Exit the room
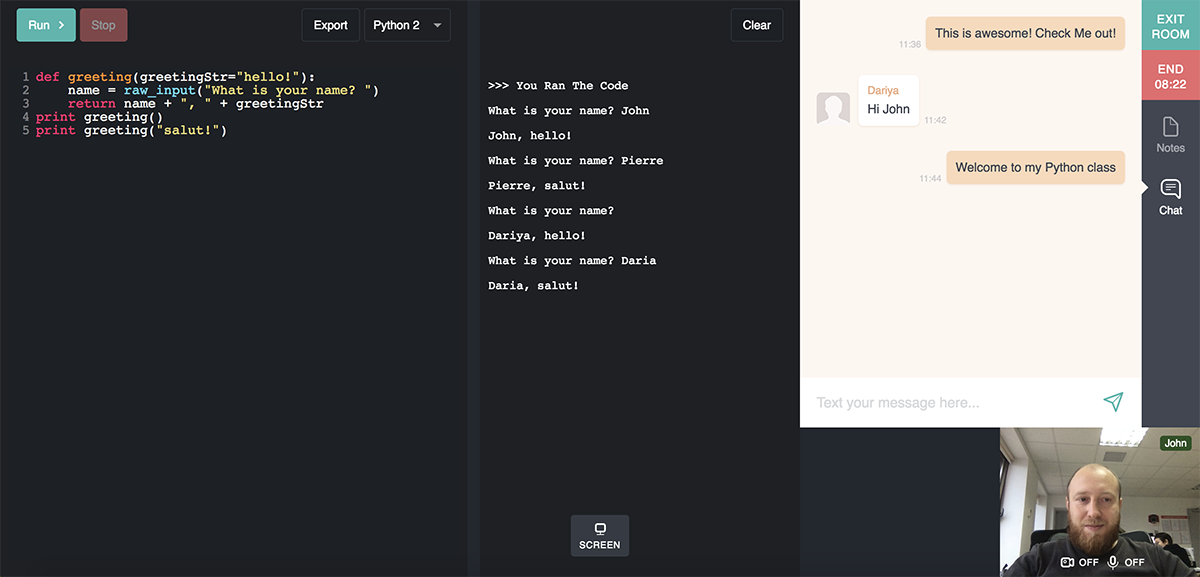Viewport: 1200px width, 577px height. (1171, 26)
